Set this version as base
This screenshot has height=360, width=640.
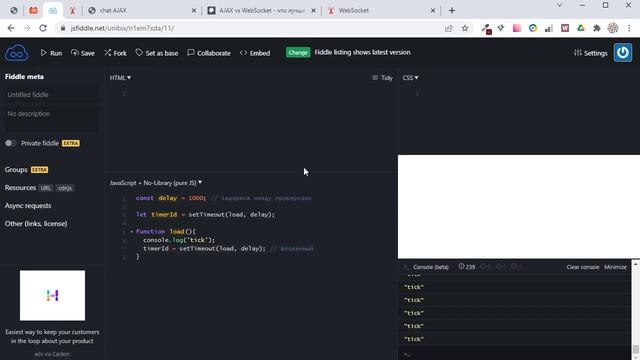157,53
